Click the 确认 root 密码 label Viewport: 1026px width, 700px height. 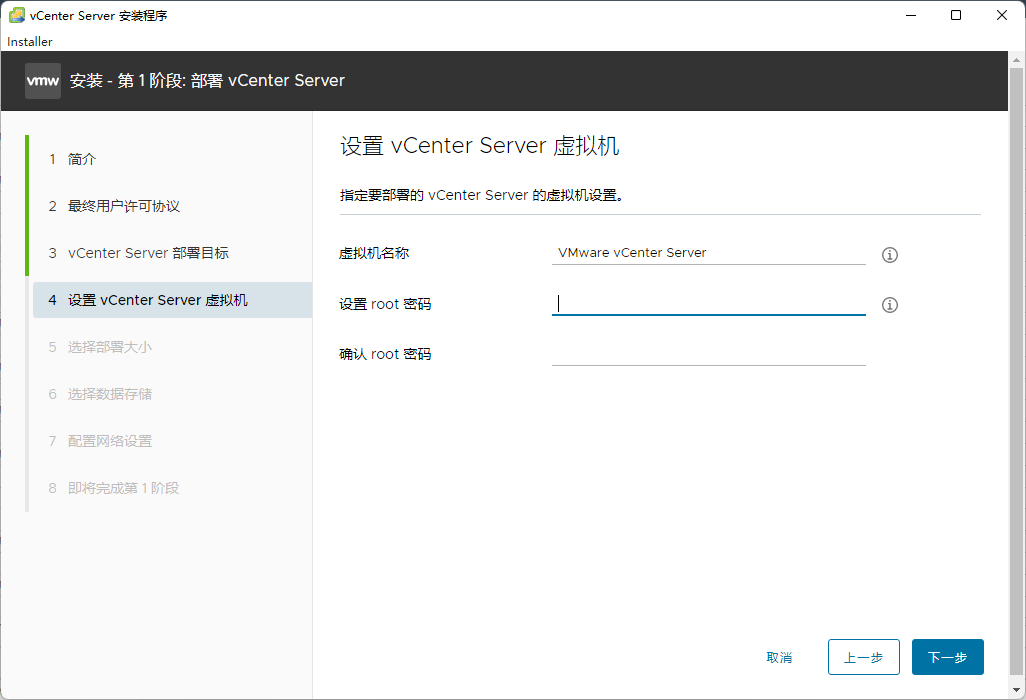[x=385, y=354]
